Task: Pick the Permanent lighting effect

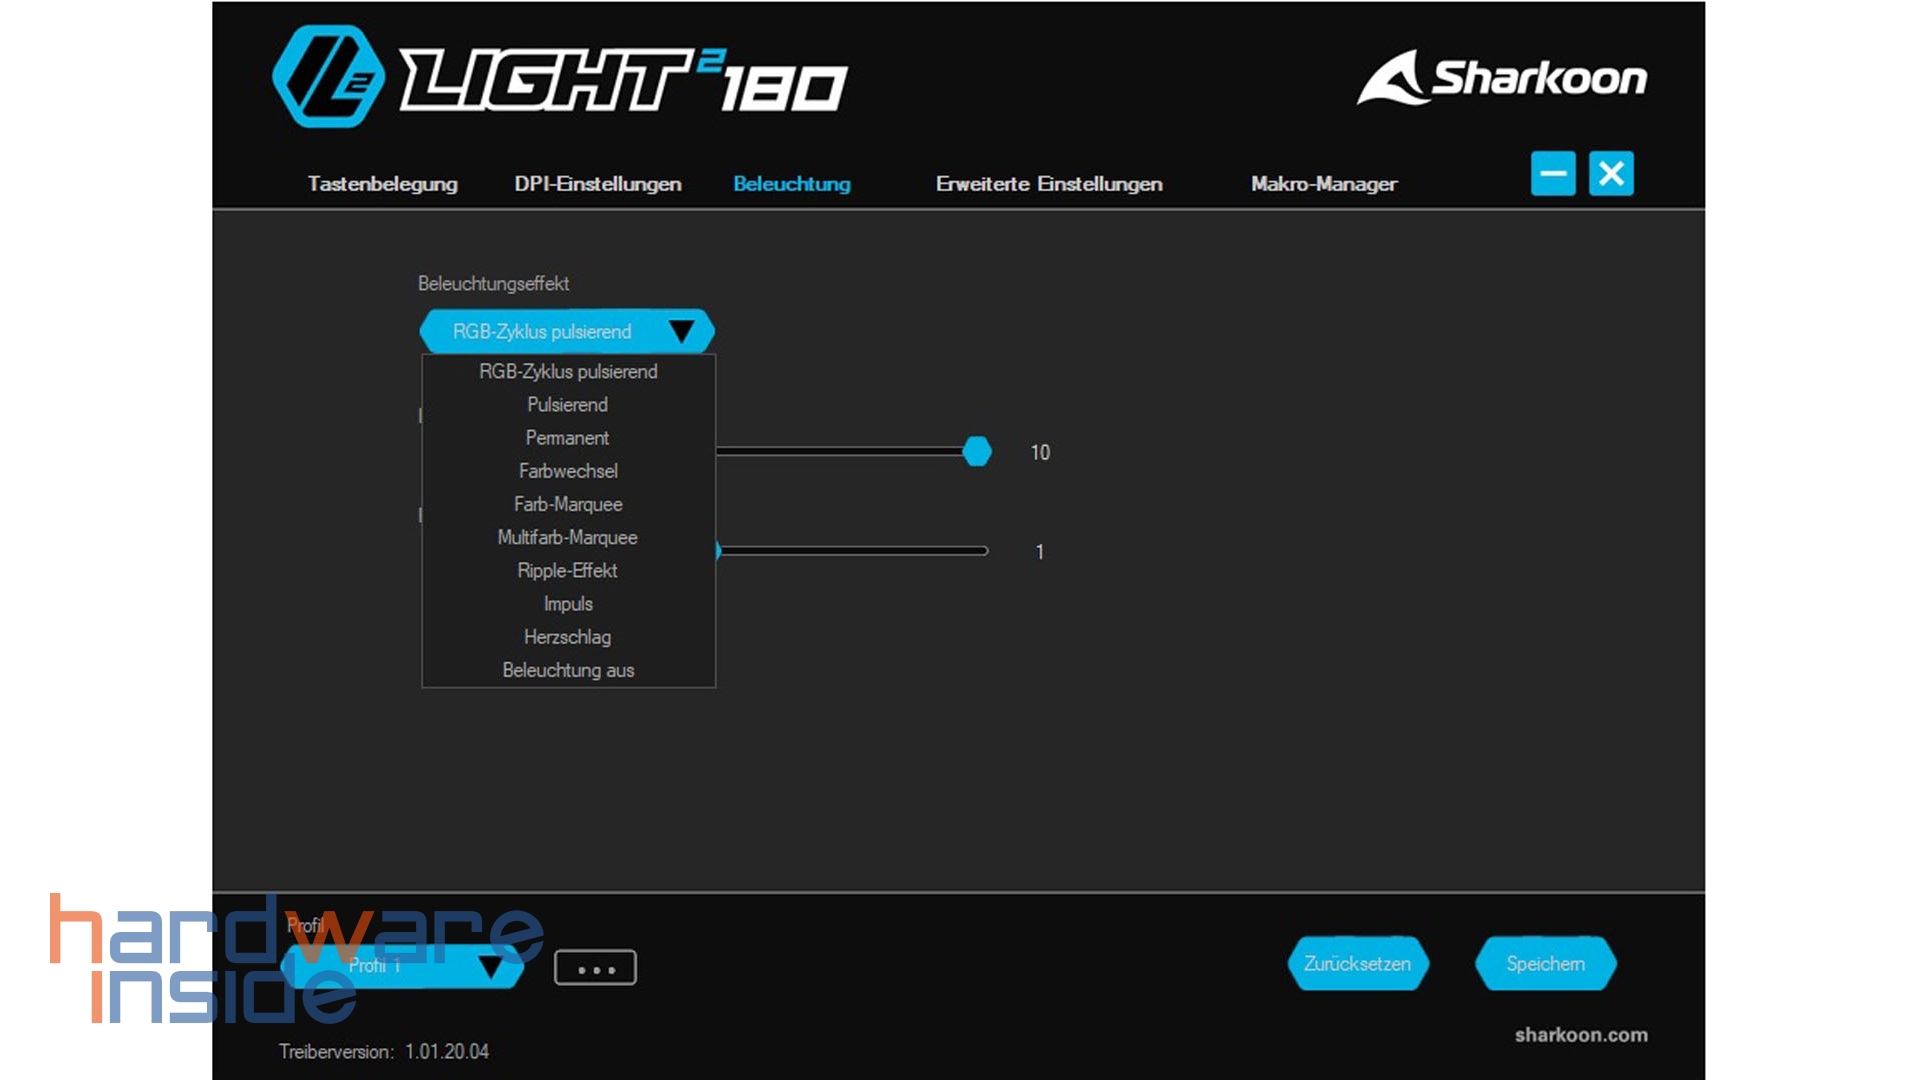Action: click(568, 438)
